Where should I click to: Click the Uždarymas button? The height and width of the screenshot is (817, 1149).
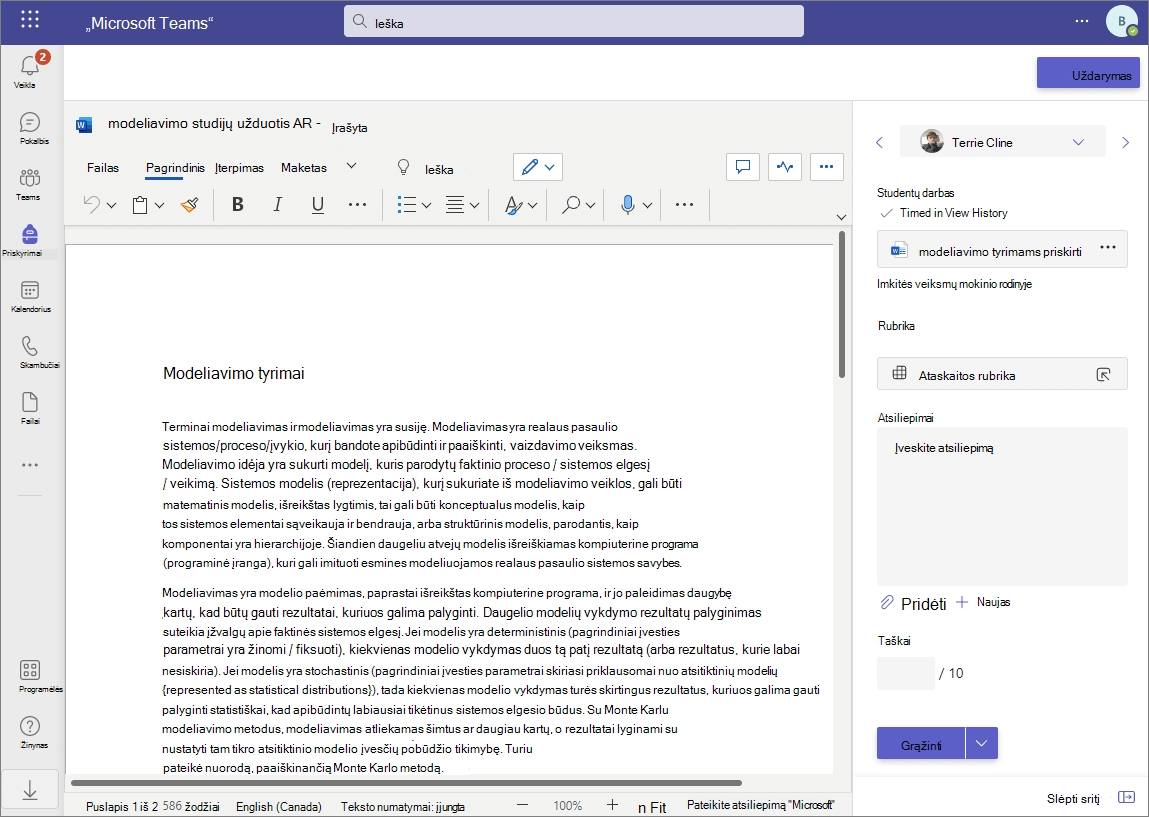click(1088, 73)
